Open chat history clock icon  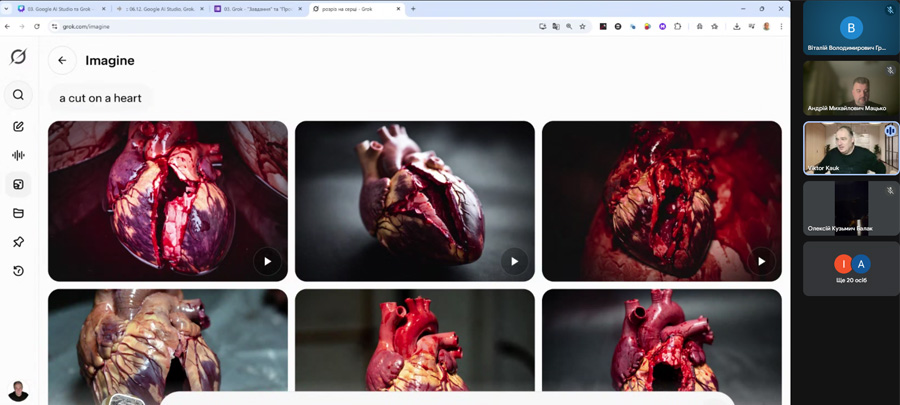point(18,271)
